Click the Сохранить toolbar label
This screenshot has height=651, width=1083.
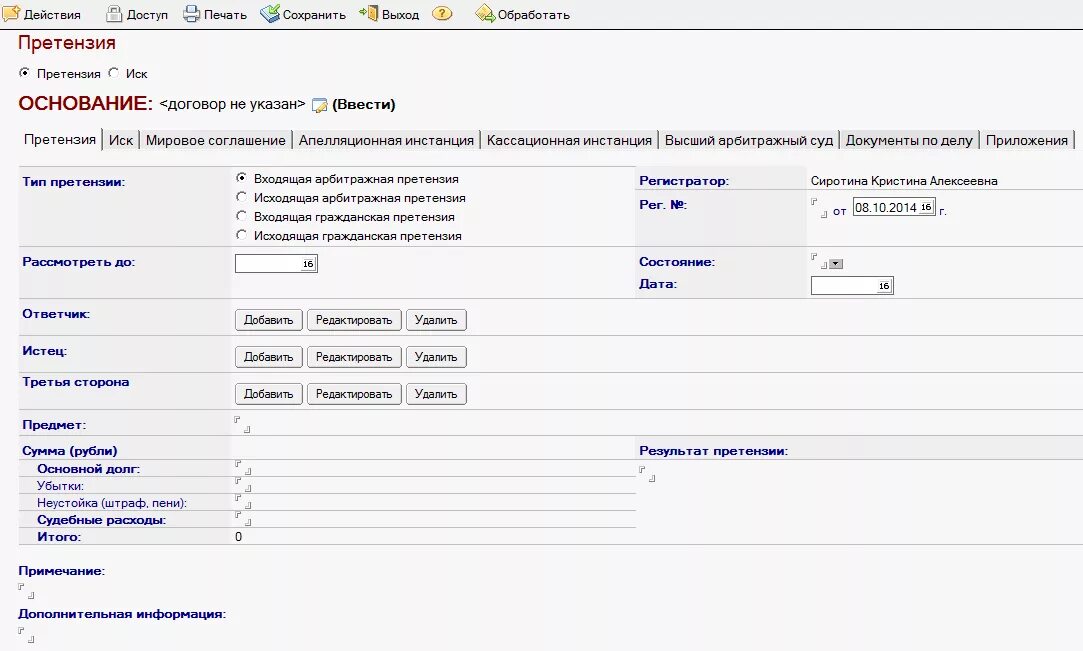point(314,14)
